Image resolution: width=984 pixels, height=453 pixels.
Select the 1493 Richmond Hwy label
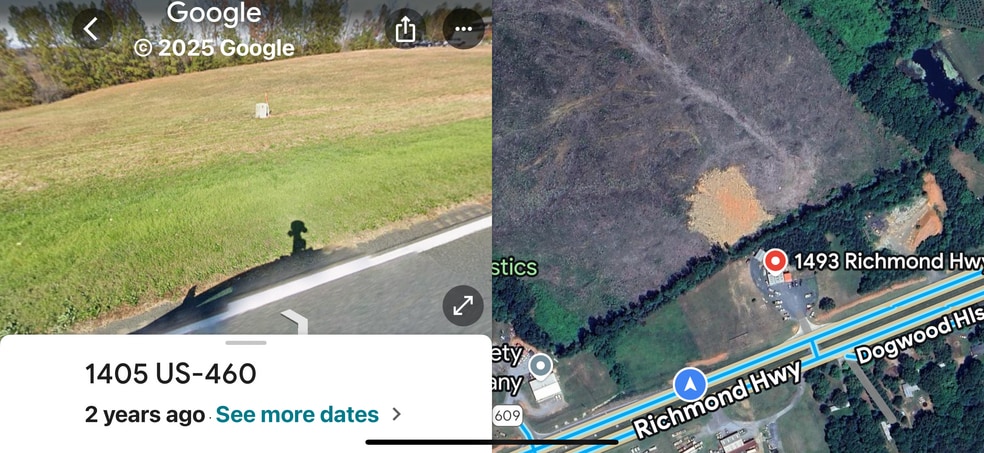click(886, 260)
